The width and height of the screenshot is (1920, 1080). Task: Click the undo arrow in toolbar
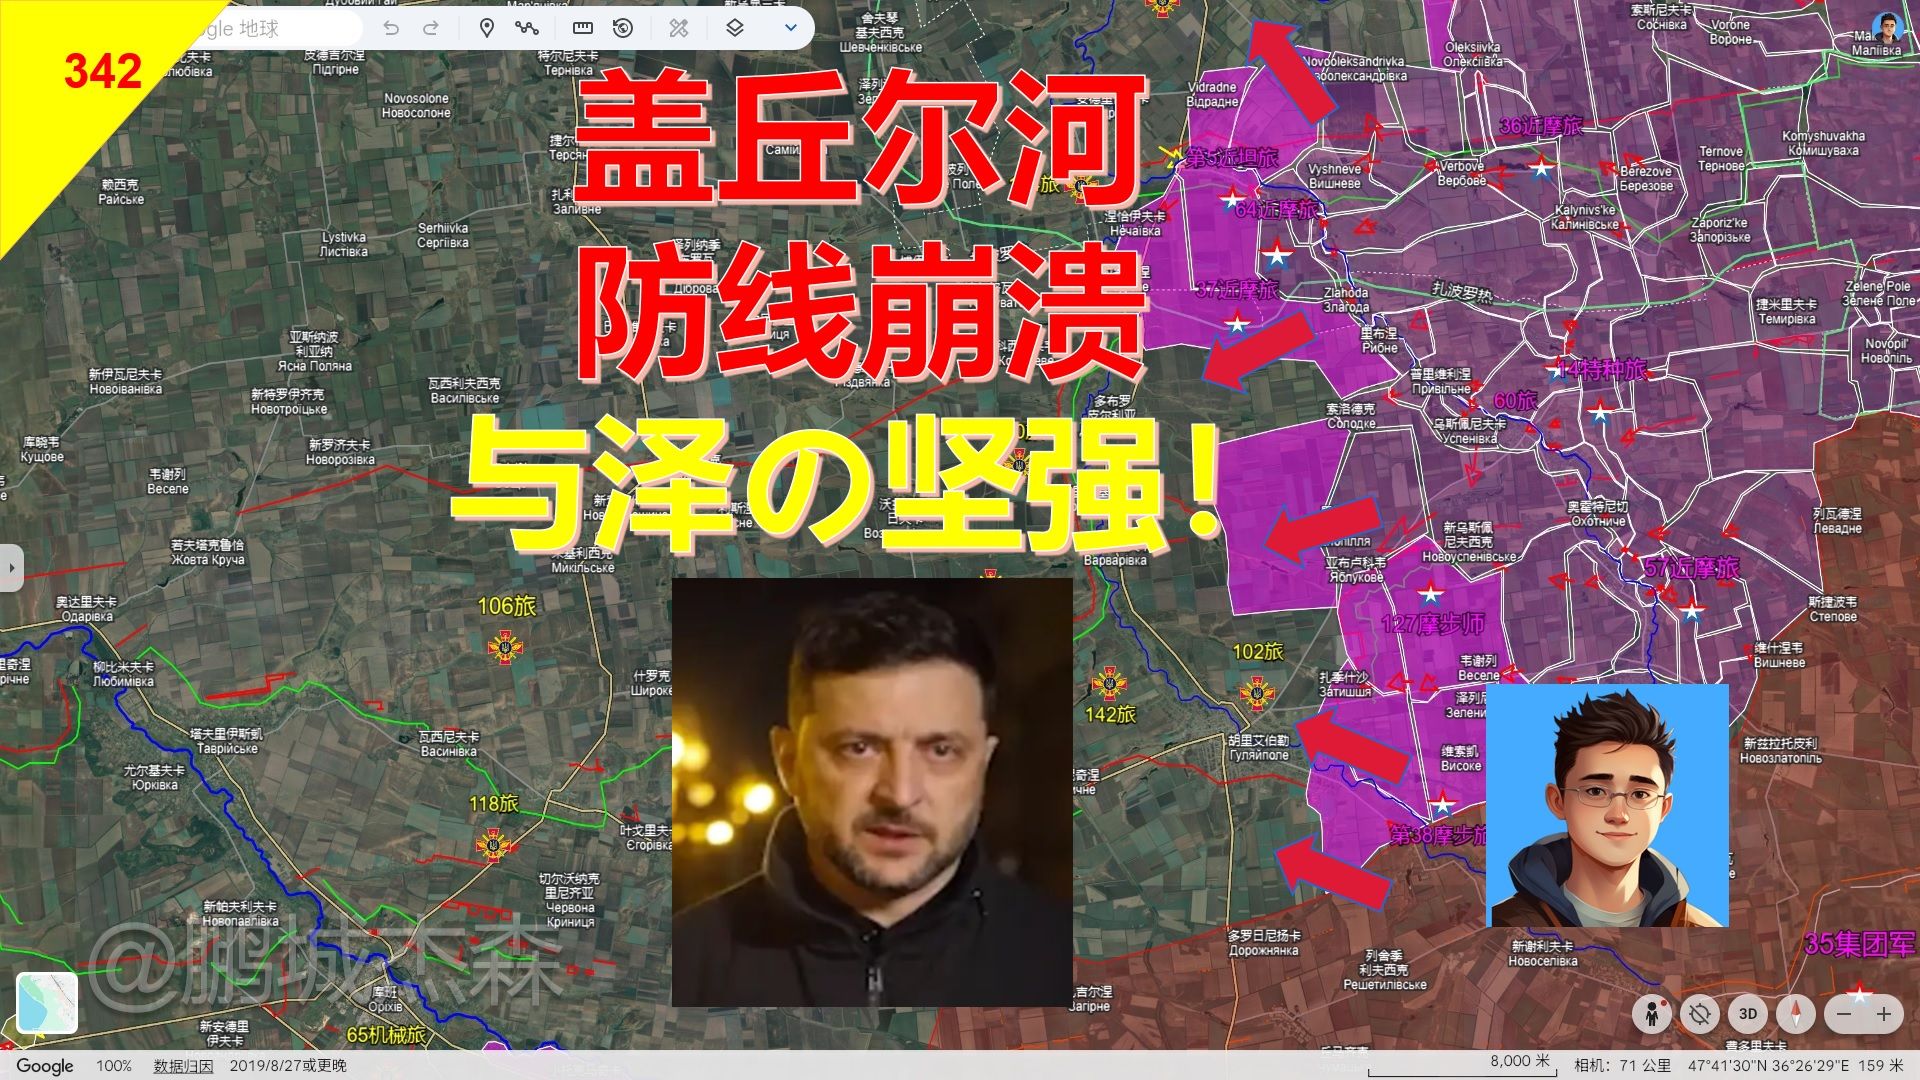pyautogui.click(x=391, y=28)
